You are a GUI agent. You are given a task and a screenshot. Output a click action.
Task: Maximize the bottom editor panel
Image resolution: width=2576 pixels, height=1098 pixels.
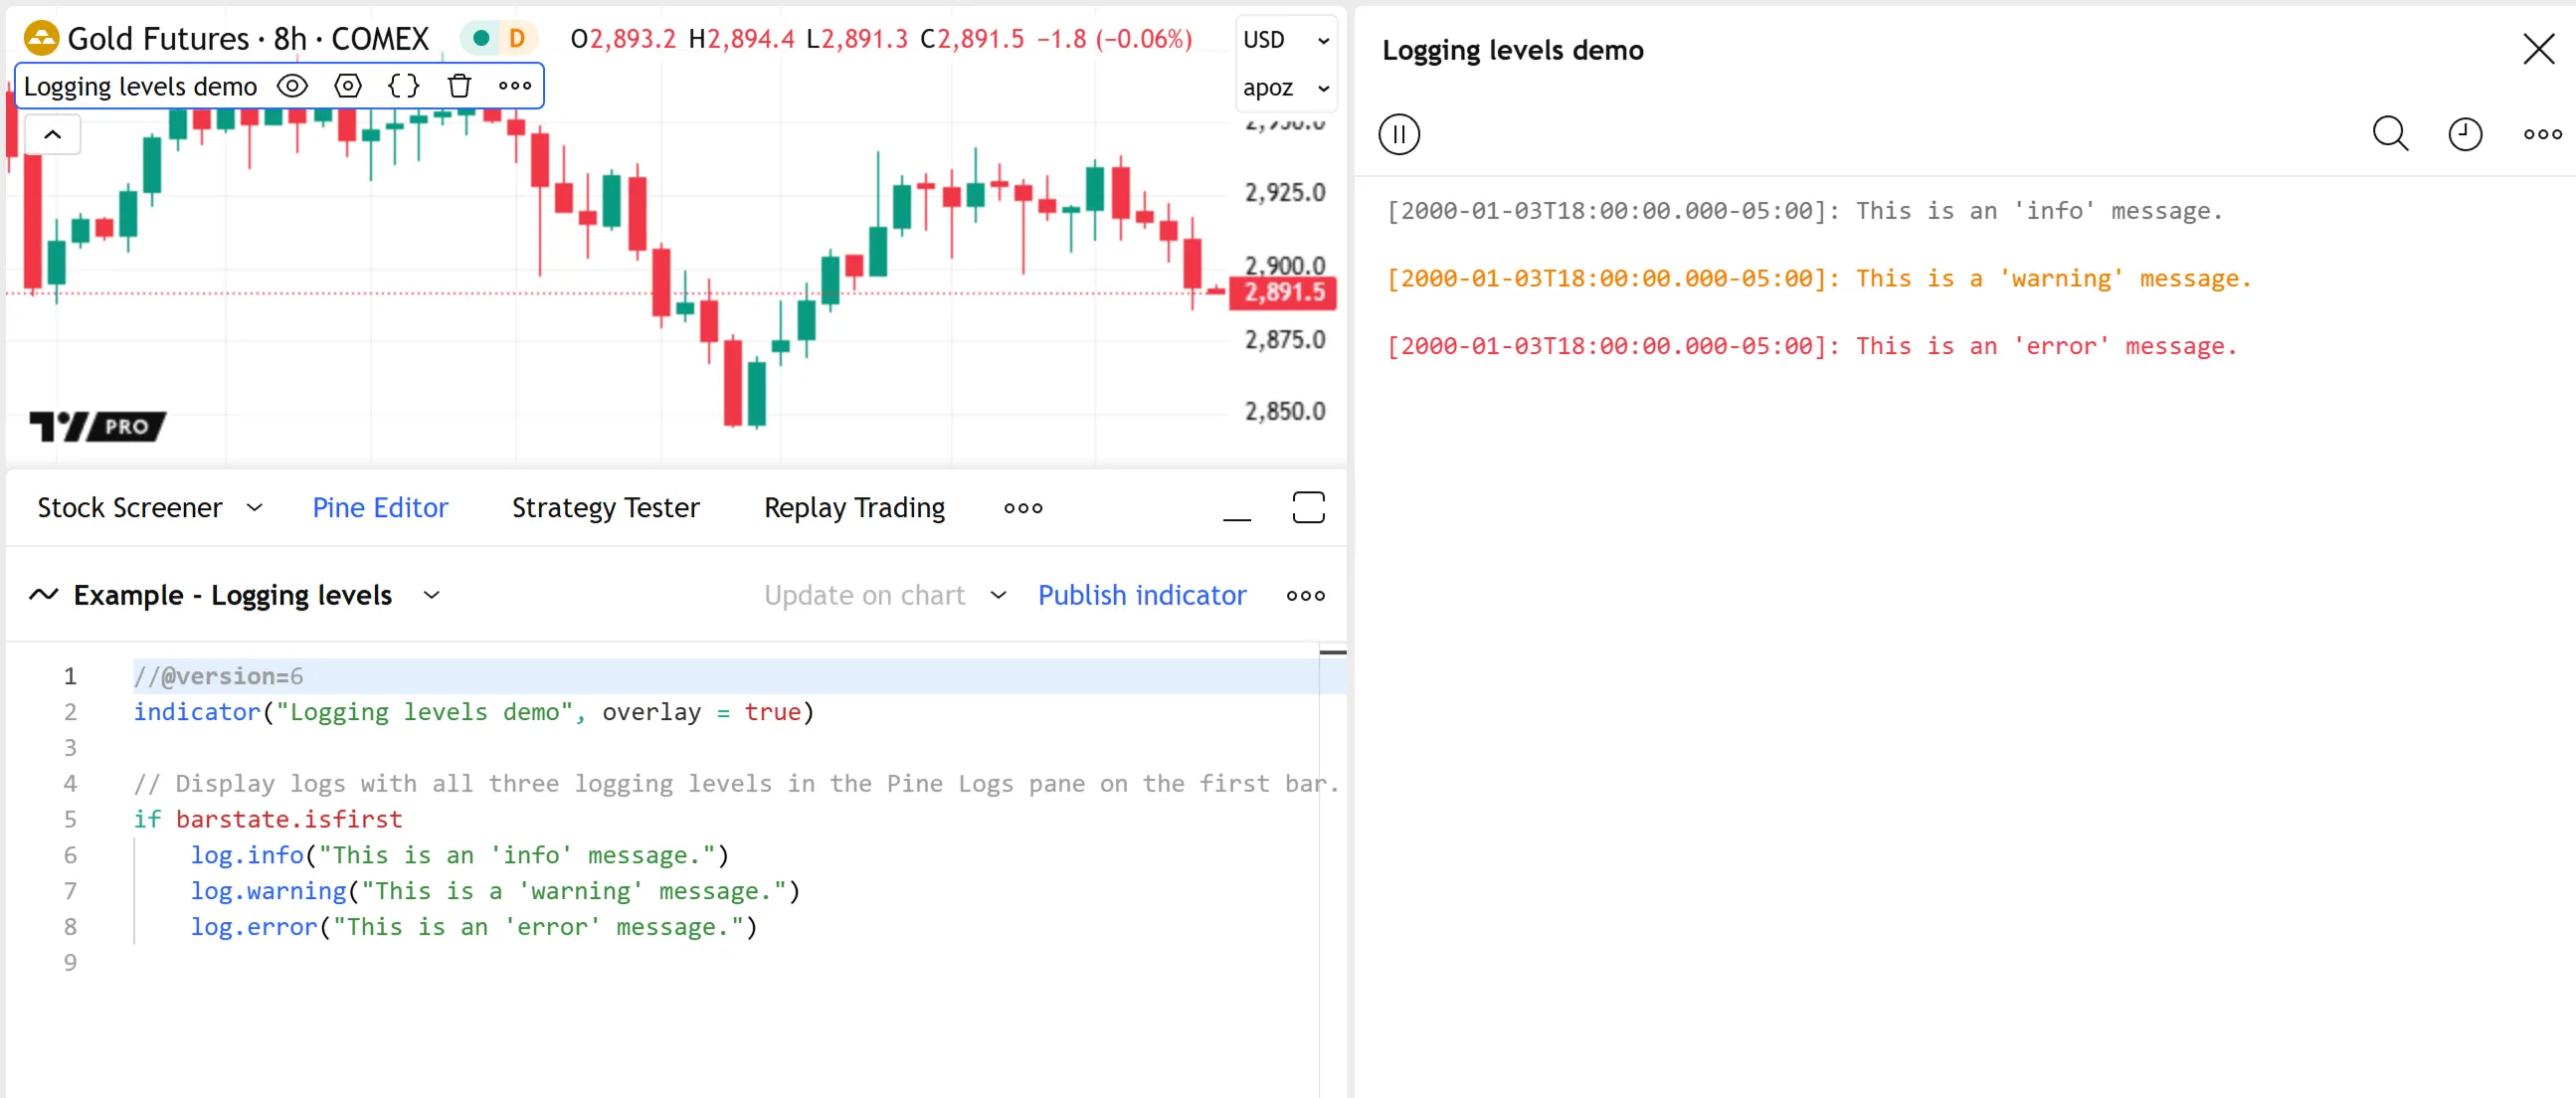click(1308, 507)
